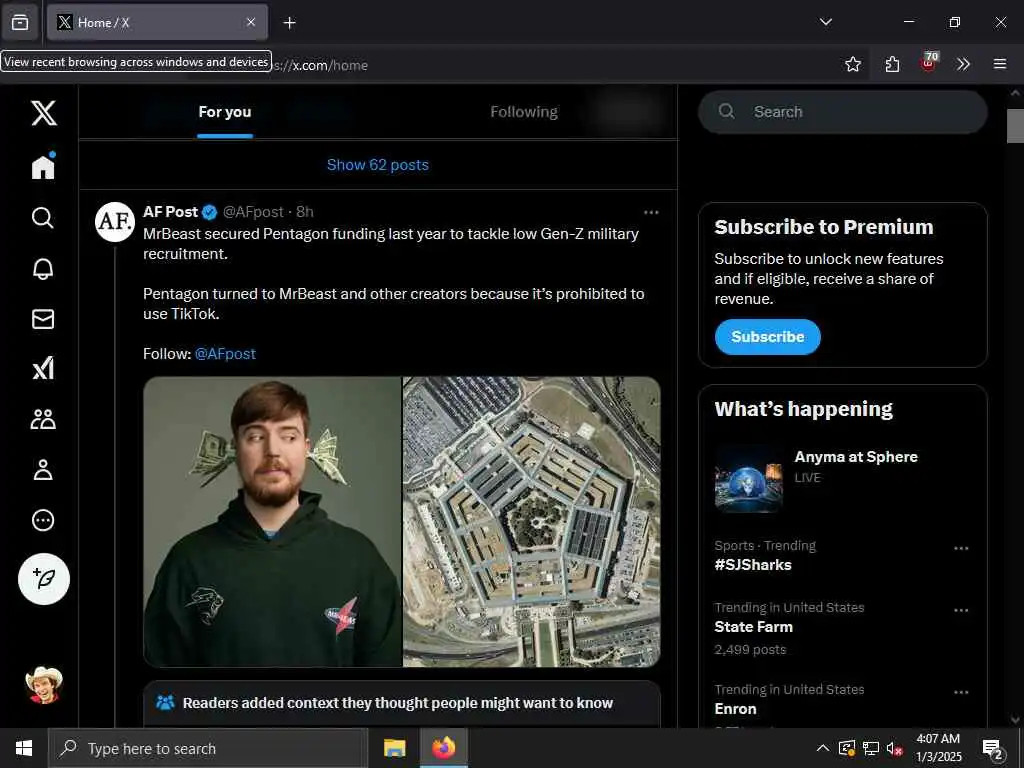Open more options on AF Post tweet
Viewport: 1024px width, 768px height.
click(651, 212)
